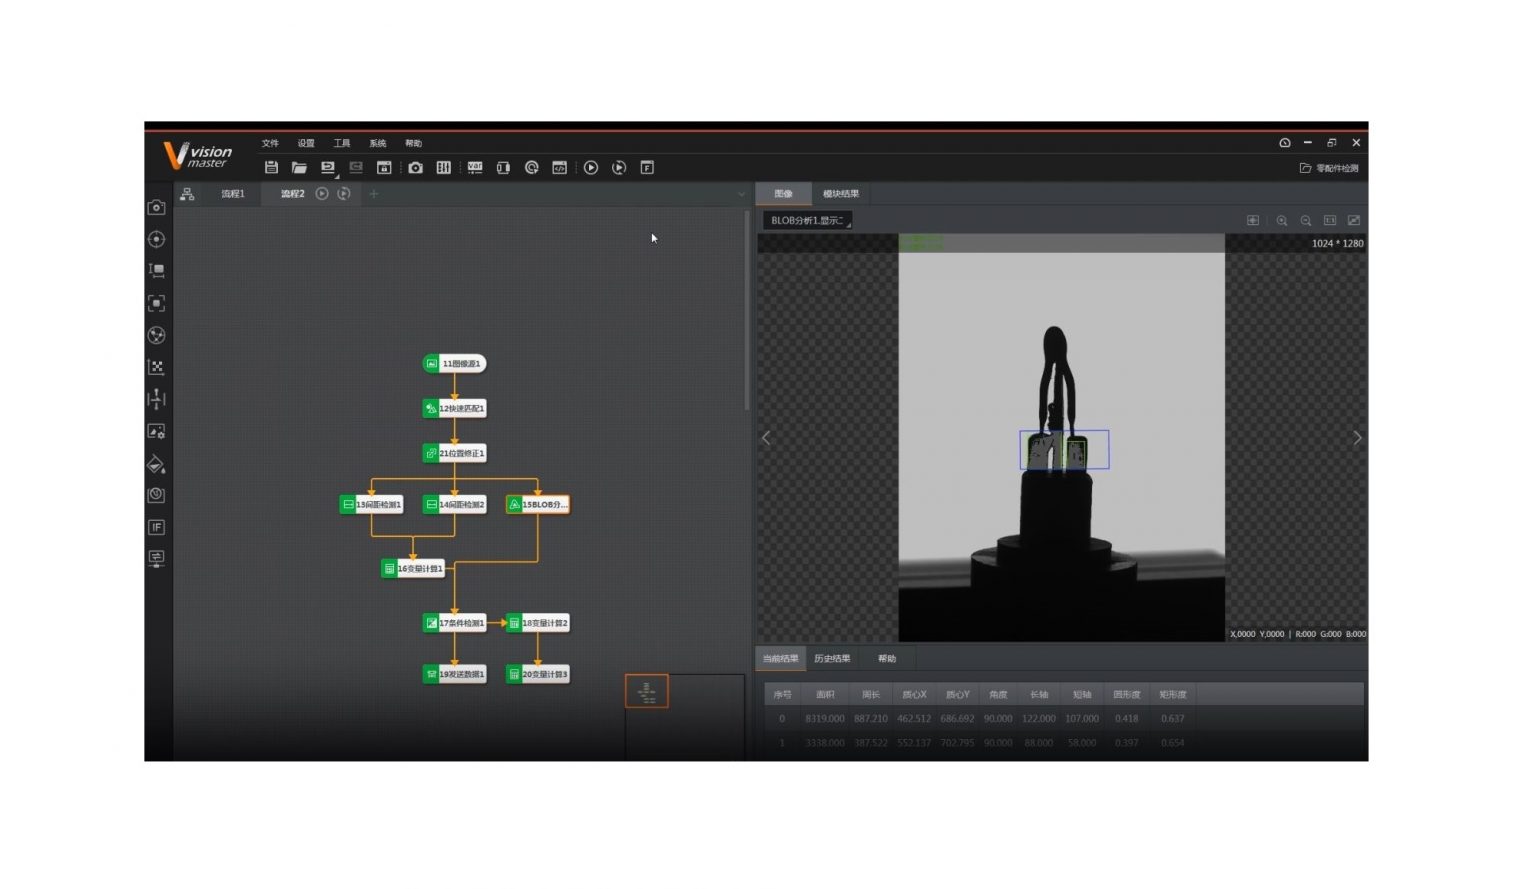Display the image at 1:1 scale
The width and height of the screenshot is (1536, 889).
pos(1330,220)
